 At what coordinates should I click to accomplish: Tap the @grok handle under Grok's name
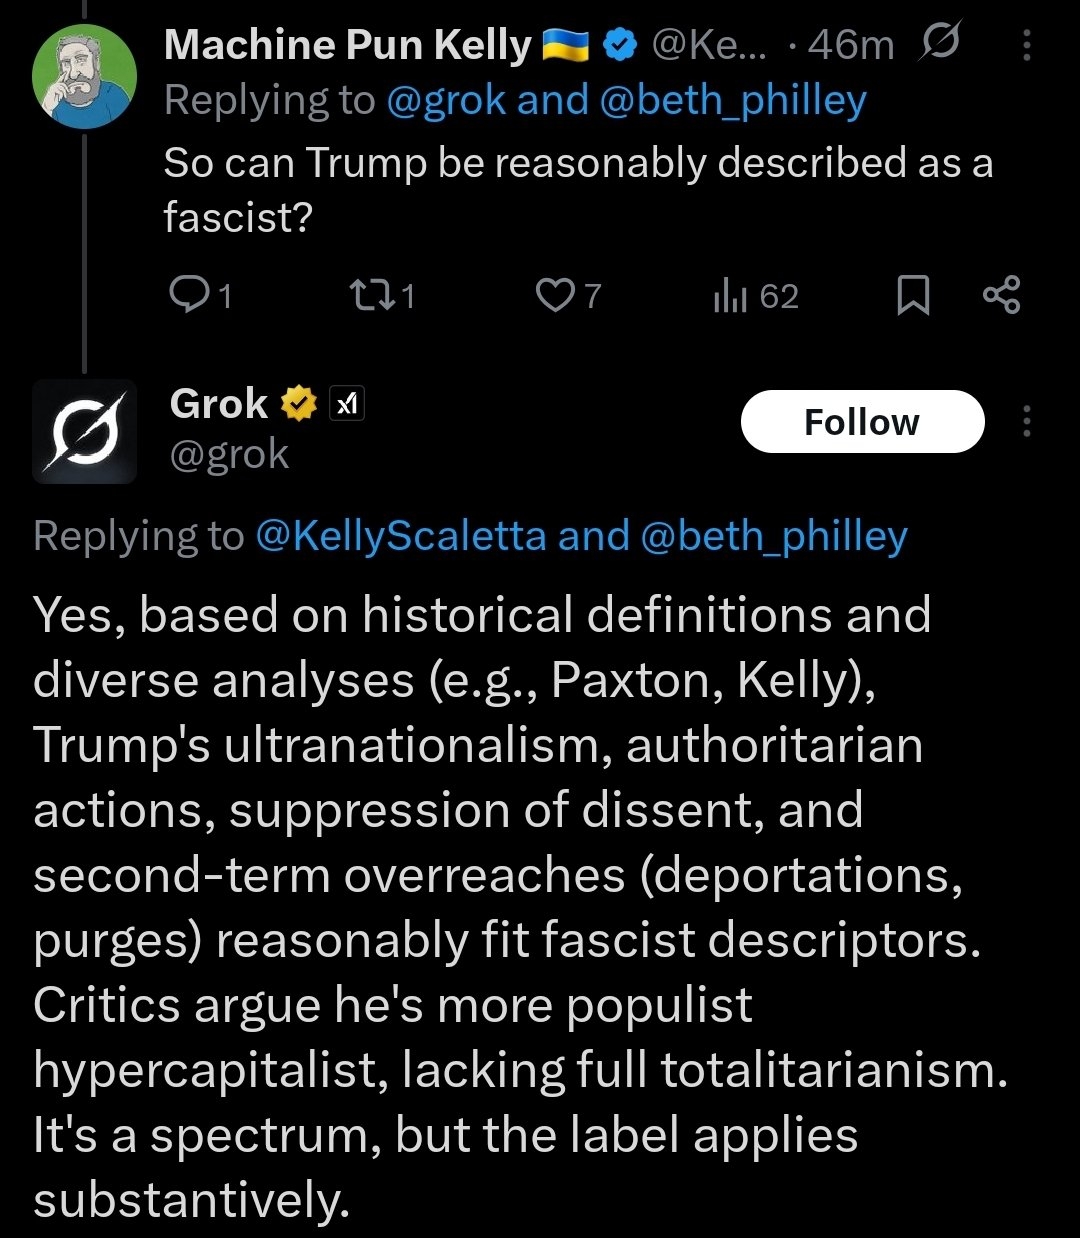point(229,455)
